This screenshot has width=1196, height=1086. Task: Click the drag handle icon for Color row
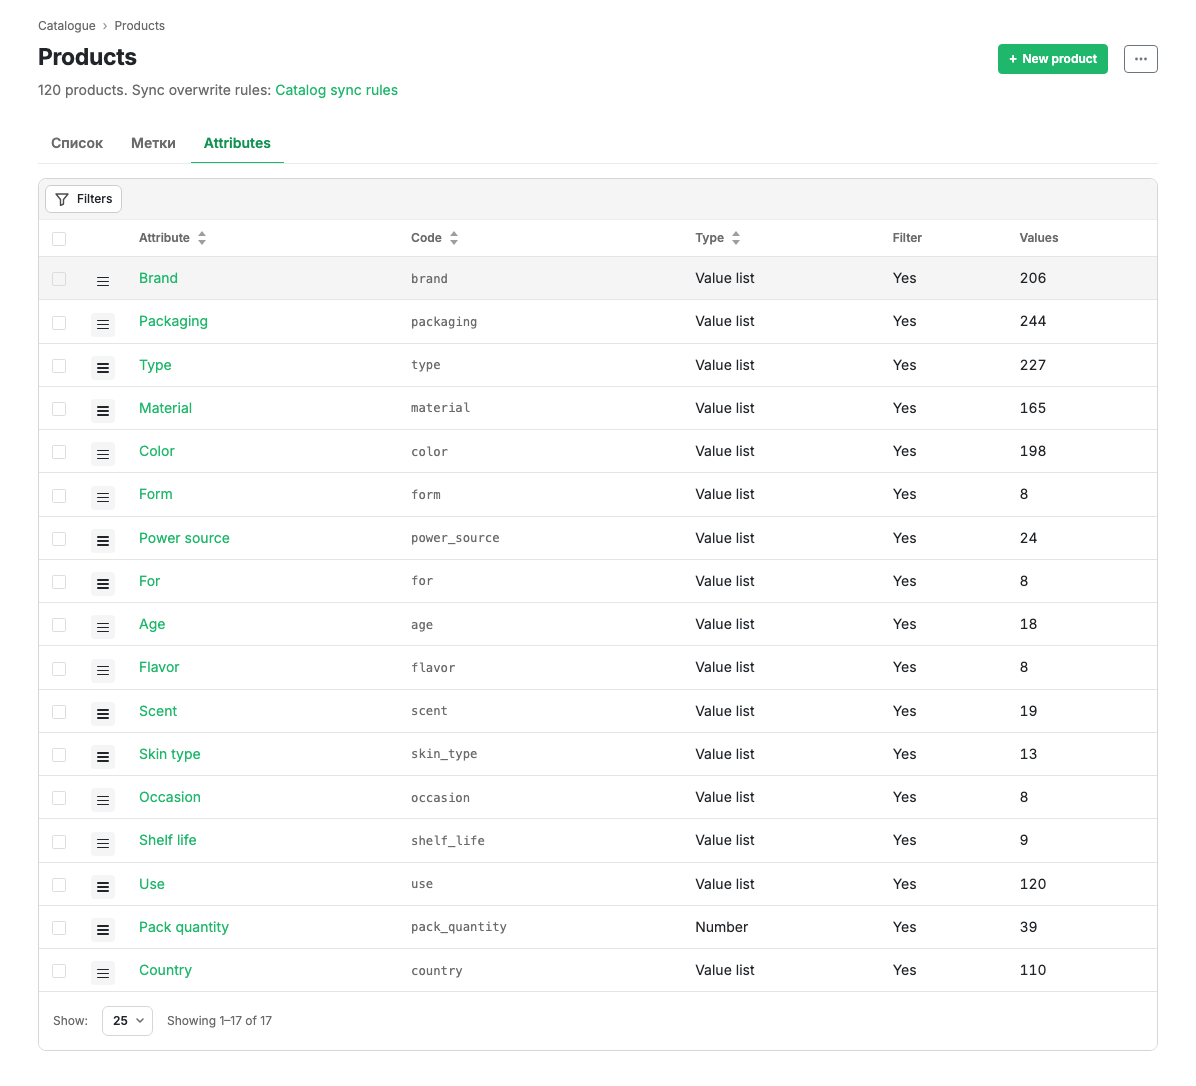click(103, 454)
